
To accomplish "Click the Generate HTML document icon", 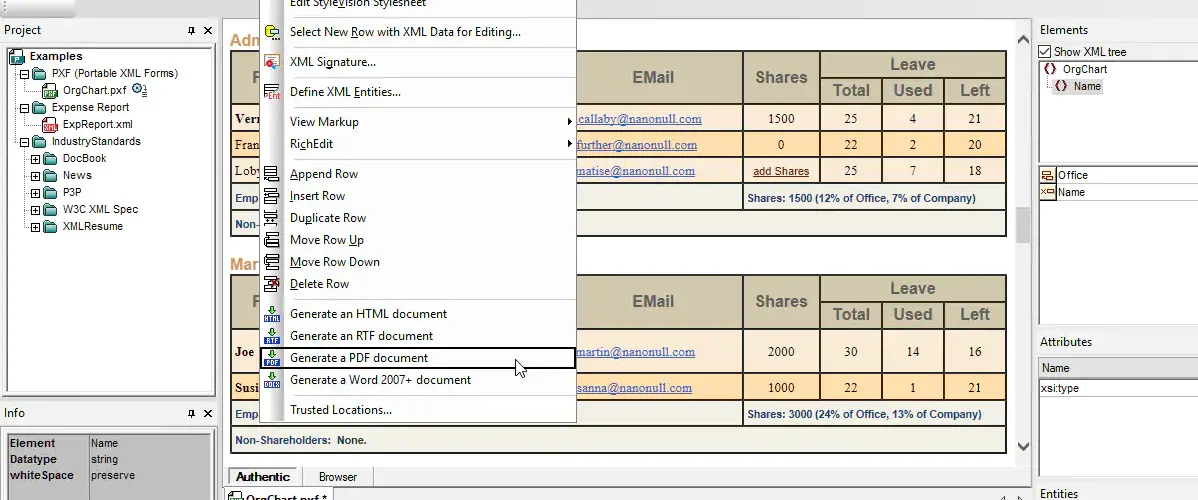I will pyautogui.click(x=271, y=314).
